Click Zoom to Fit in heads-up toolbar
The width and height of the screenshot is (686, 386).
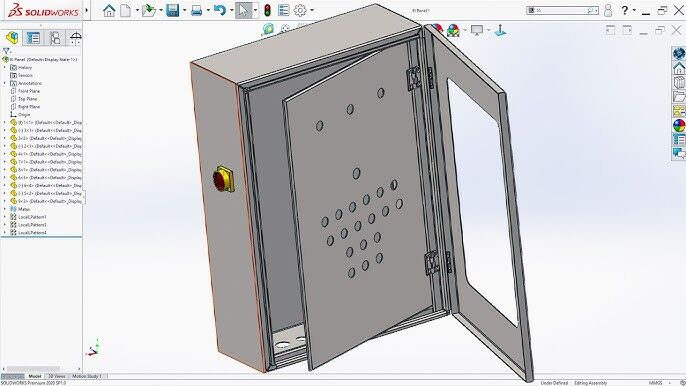268,29
